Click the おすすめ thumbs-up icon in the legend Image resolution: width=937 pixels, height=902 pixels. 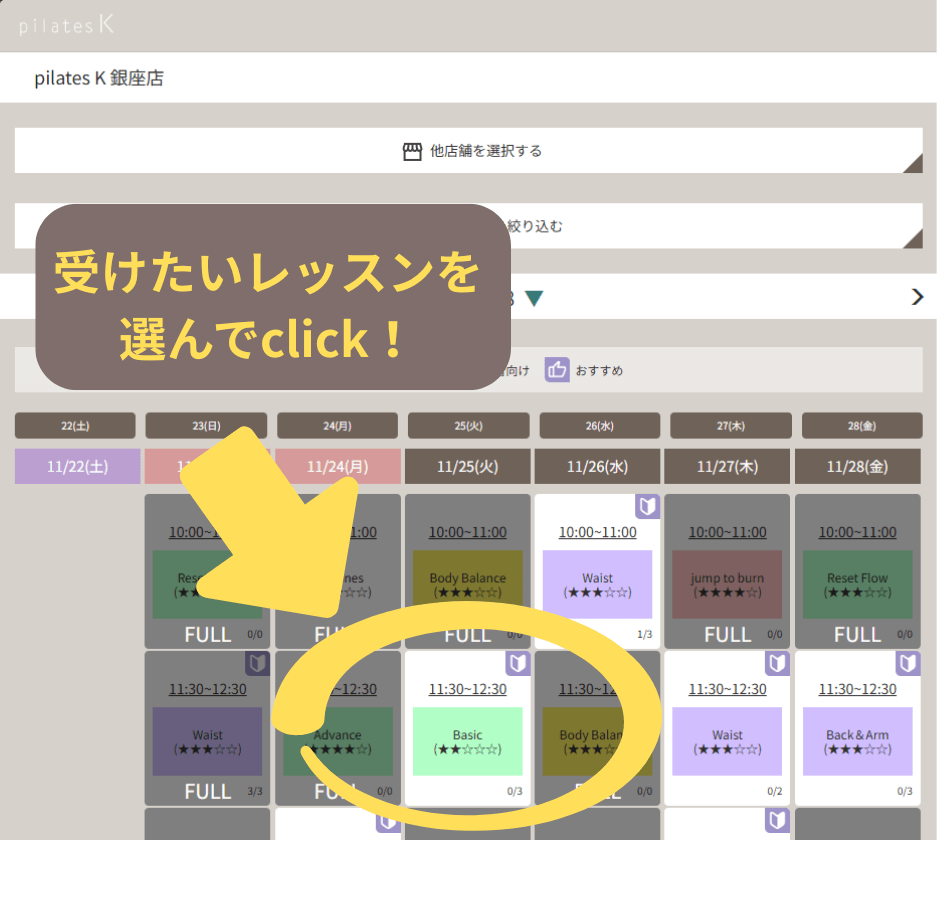point(555,369)
